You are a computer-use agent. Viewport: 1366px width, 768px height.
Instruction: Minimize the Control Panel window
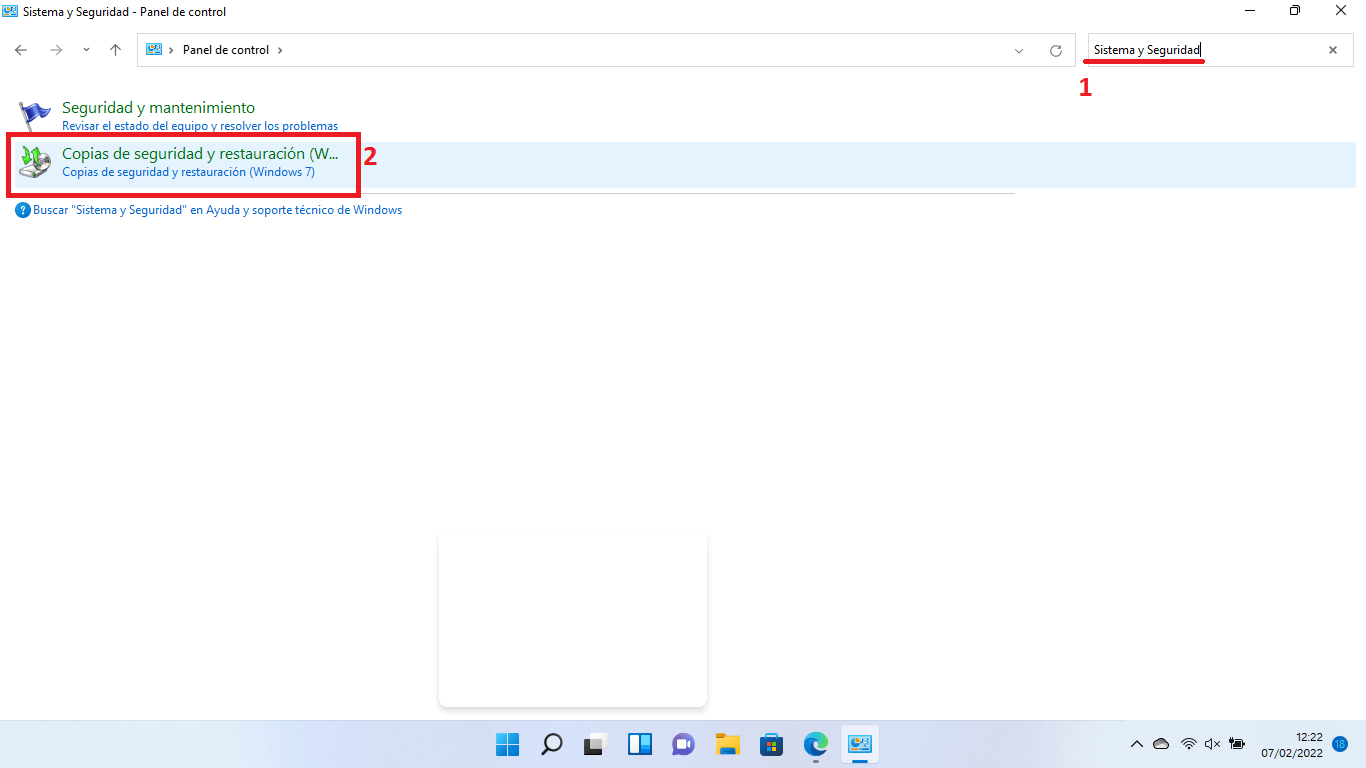tap(1251, 11)
